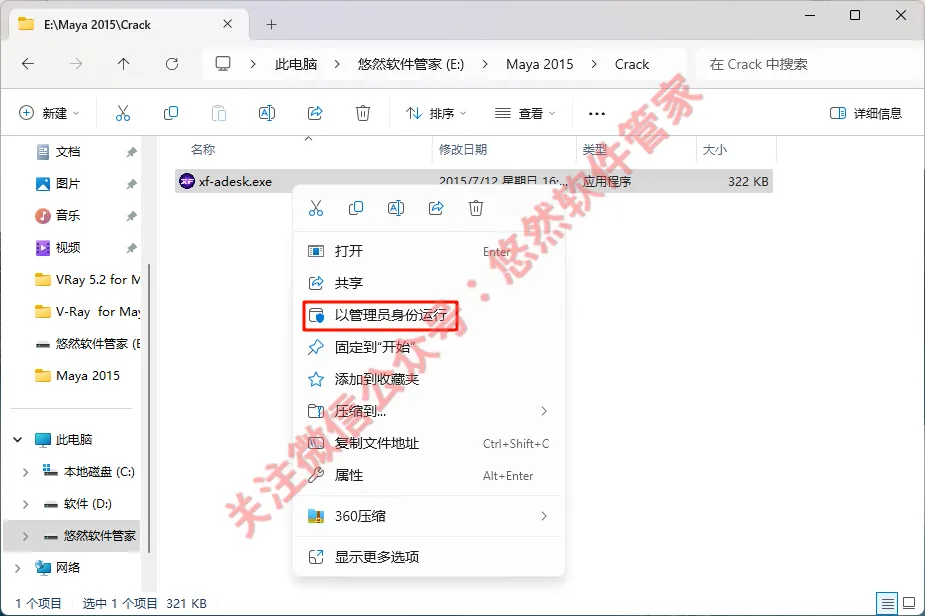Choose 共享 from context menu
The image size is (925, 616).
point(429,283)
